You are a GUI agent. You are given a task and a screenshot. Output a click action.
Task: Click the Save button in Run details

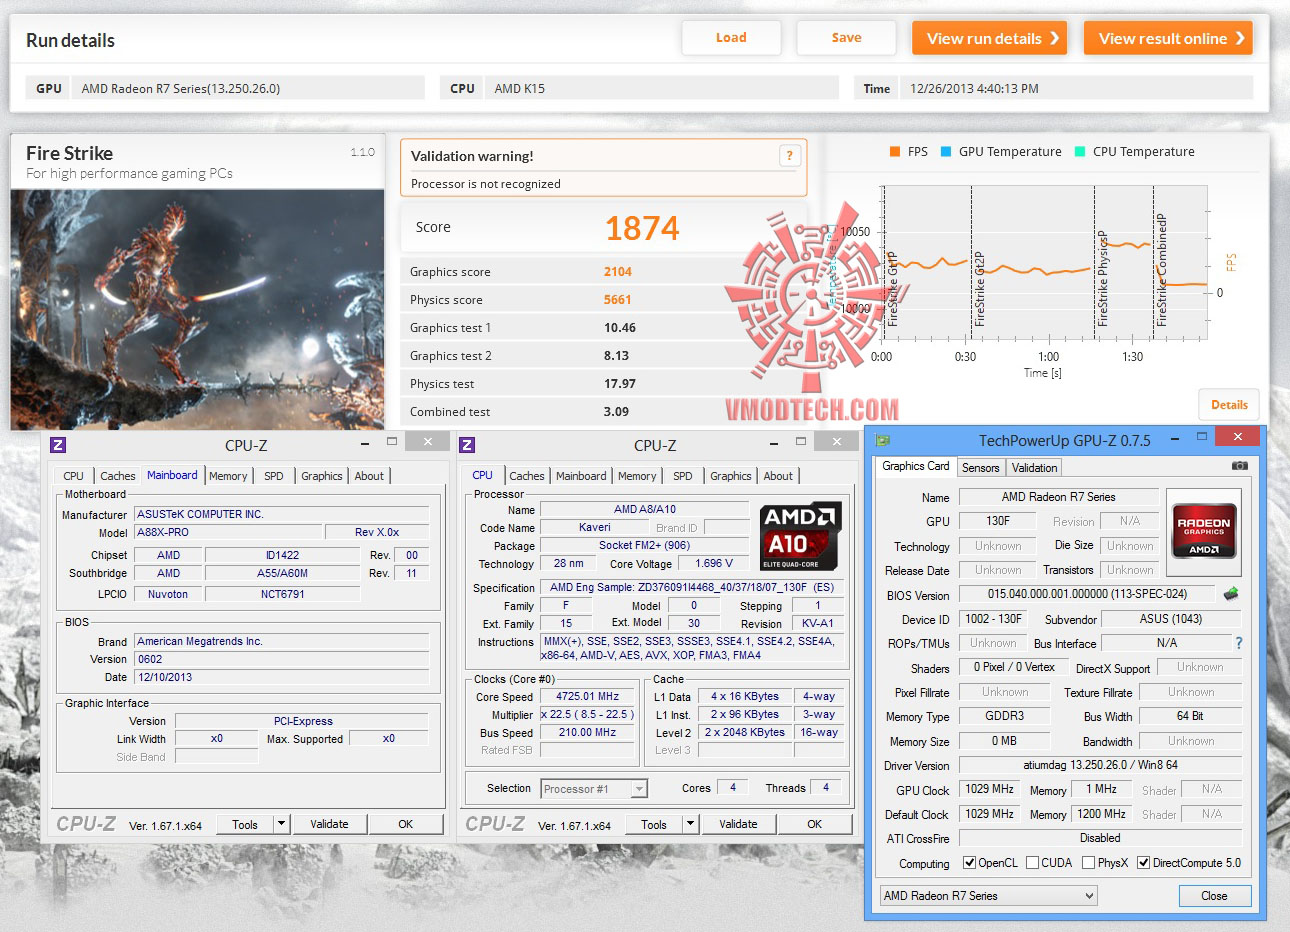tap(846, 38)
